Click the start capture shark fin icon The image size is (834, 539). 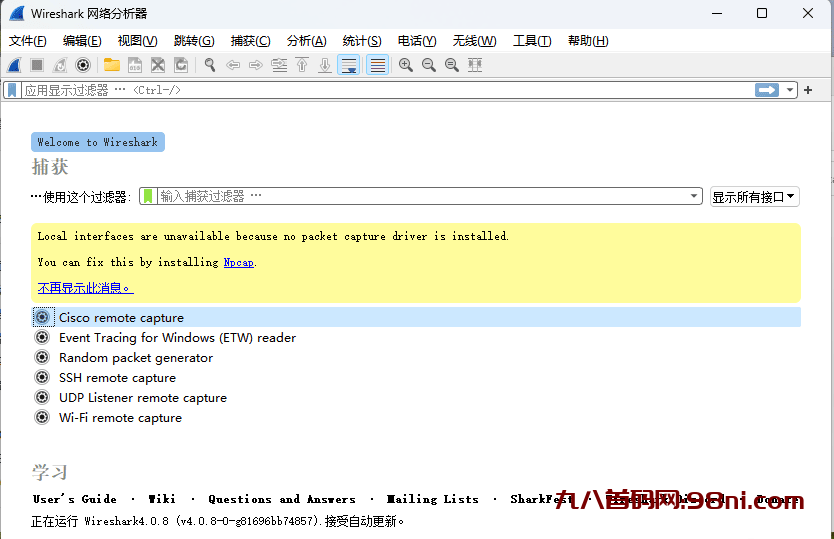tap(14, 65)
